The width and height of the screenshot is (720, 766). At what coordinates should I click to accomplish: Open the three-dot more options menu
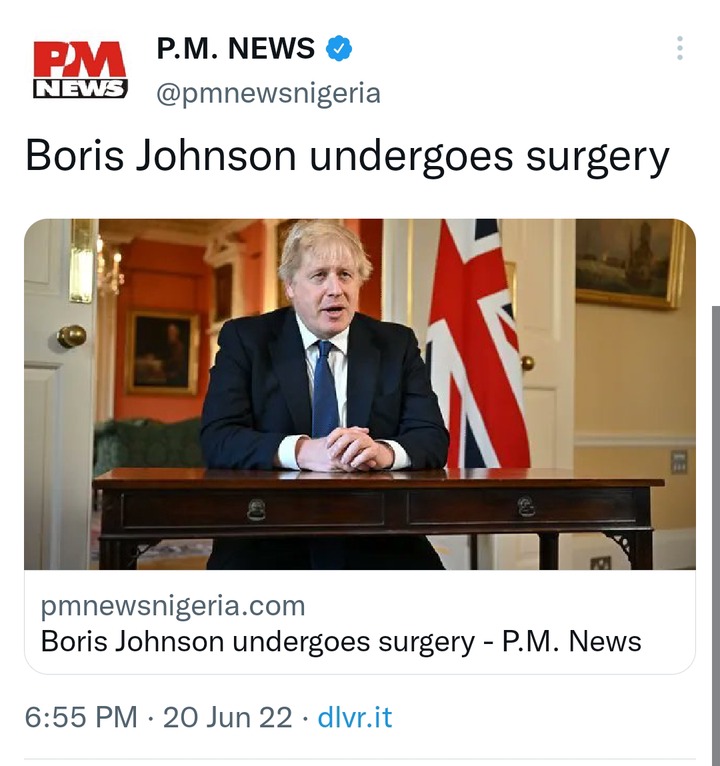(679, 48)
